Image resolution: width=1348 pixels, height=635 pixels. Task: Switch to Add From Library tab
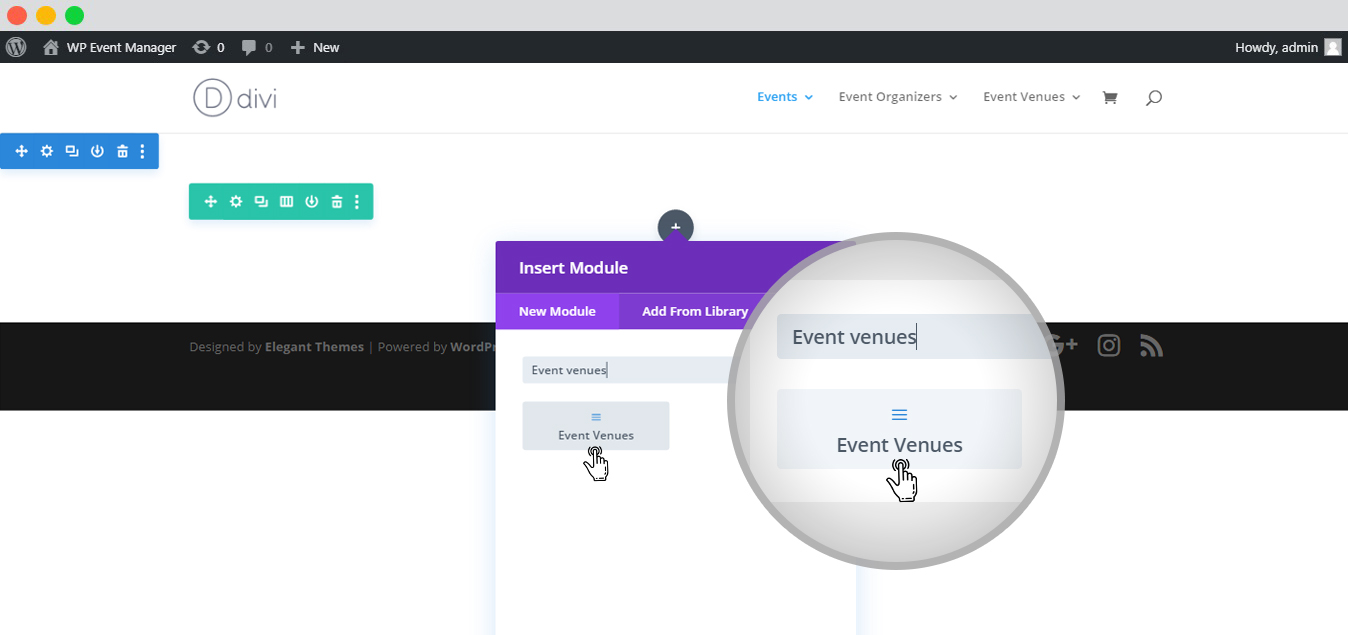695,311
